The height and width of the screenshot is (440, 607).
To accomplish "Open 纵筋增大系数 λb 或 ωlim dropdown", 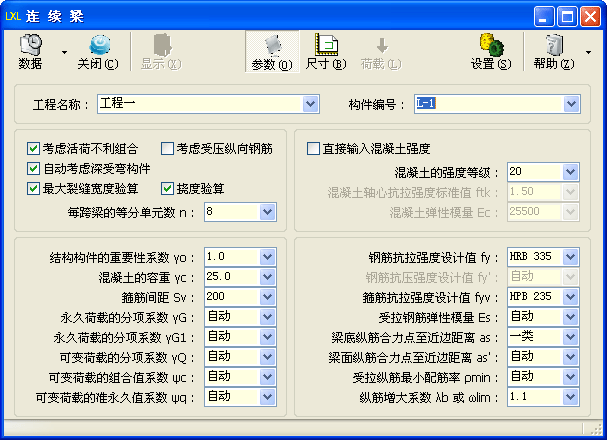I will click(570, 397).
